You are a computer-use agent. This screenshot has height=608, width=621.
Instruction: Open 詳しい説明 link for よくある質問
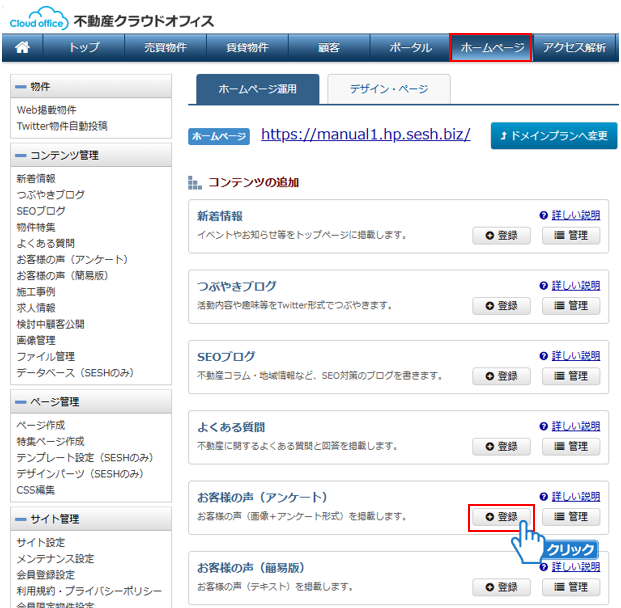(x=576, y=426)
